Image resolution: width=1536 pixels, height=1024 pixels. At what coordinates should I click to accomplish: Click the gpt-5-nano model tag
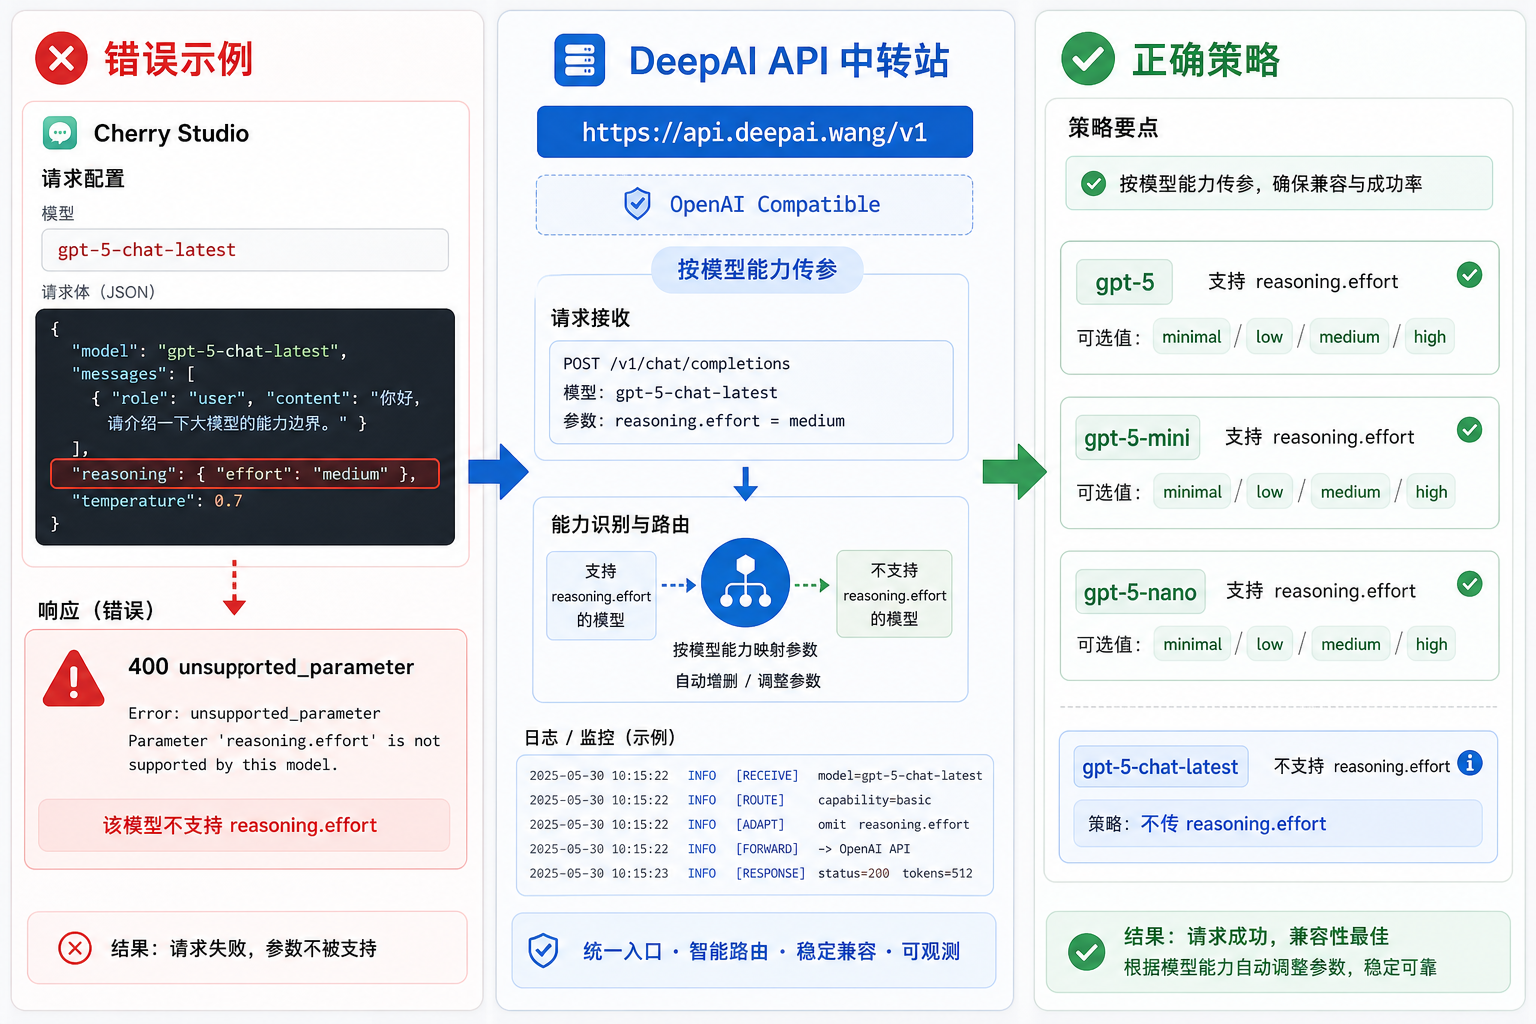(x=1140, y=592)
